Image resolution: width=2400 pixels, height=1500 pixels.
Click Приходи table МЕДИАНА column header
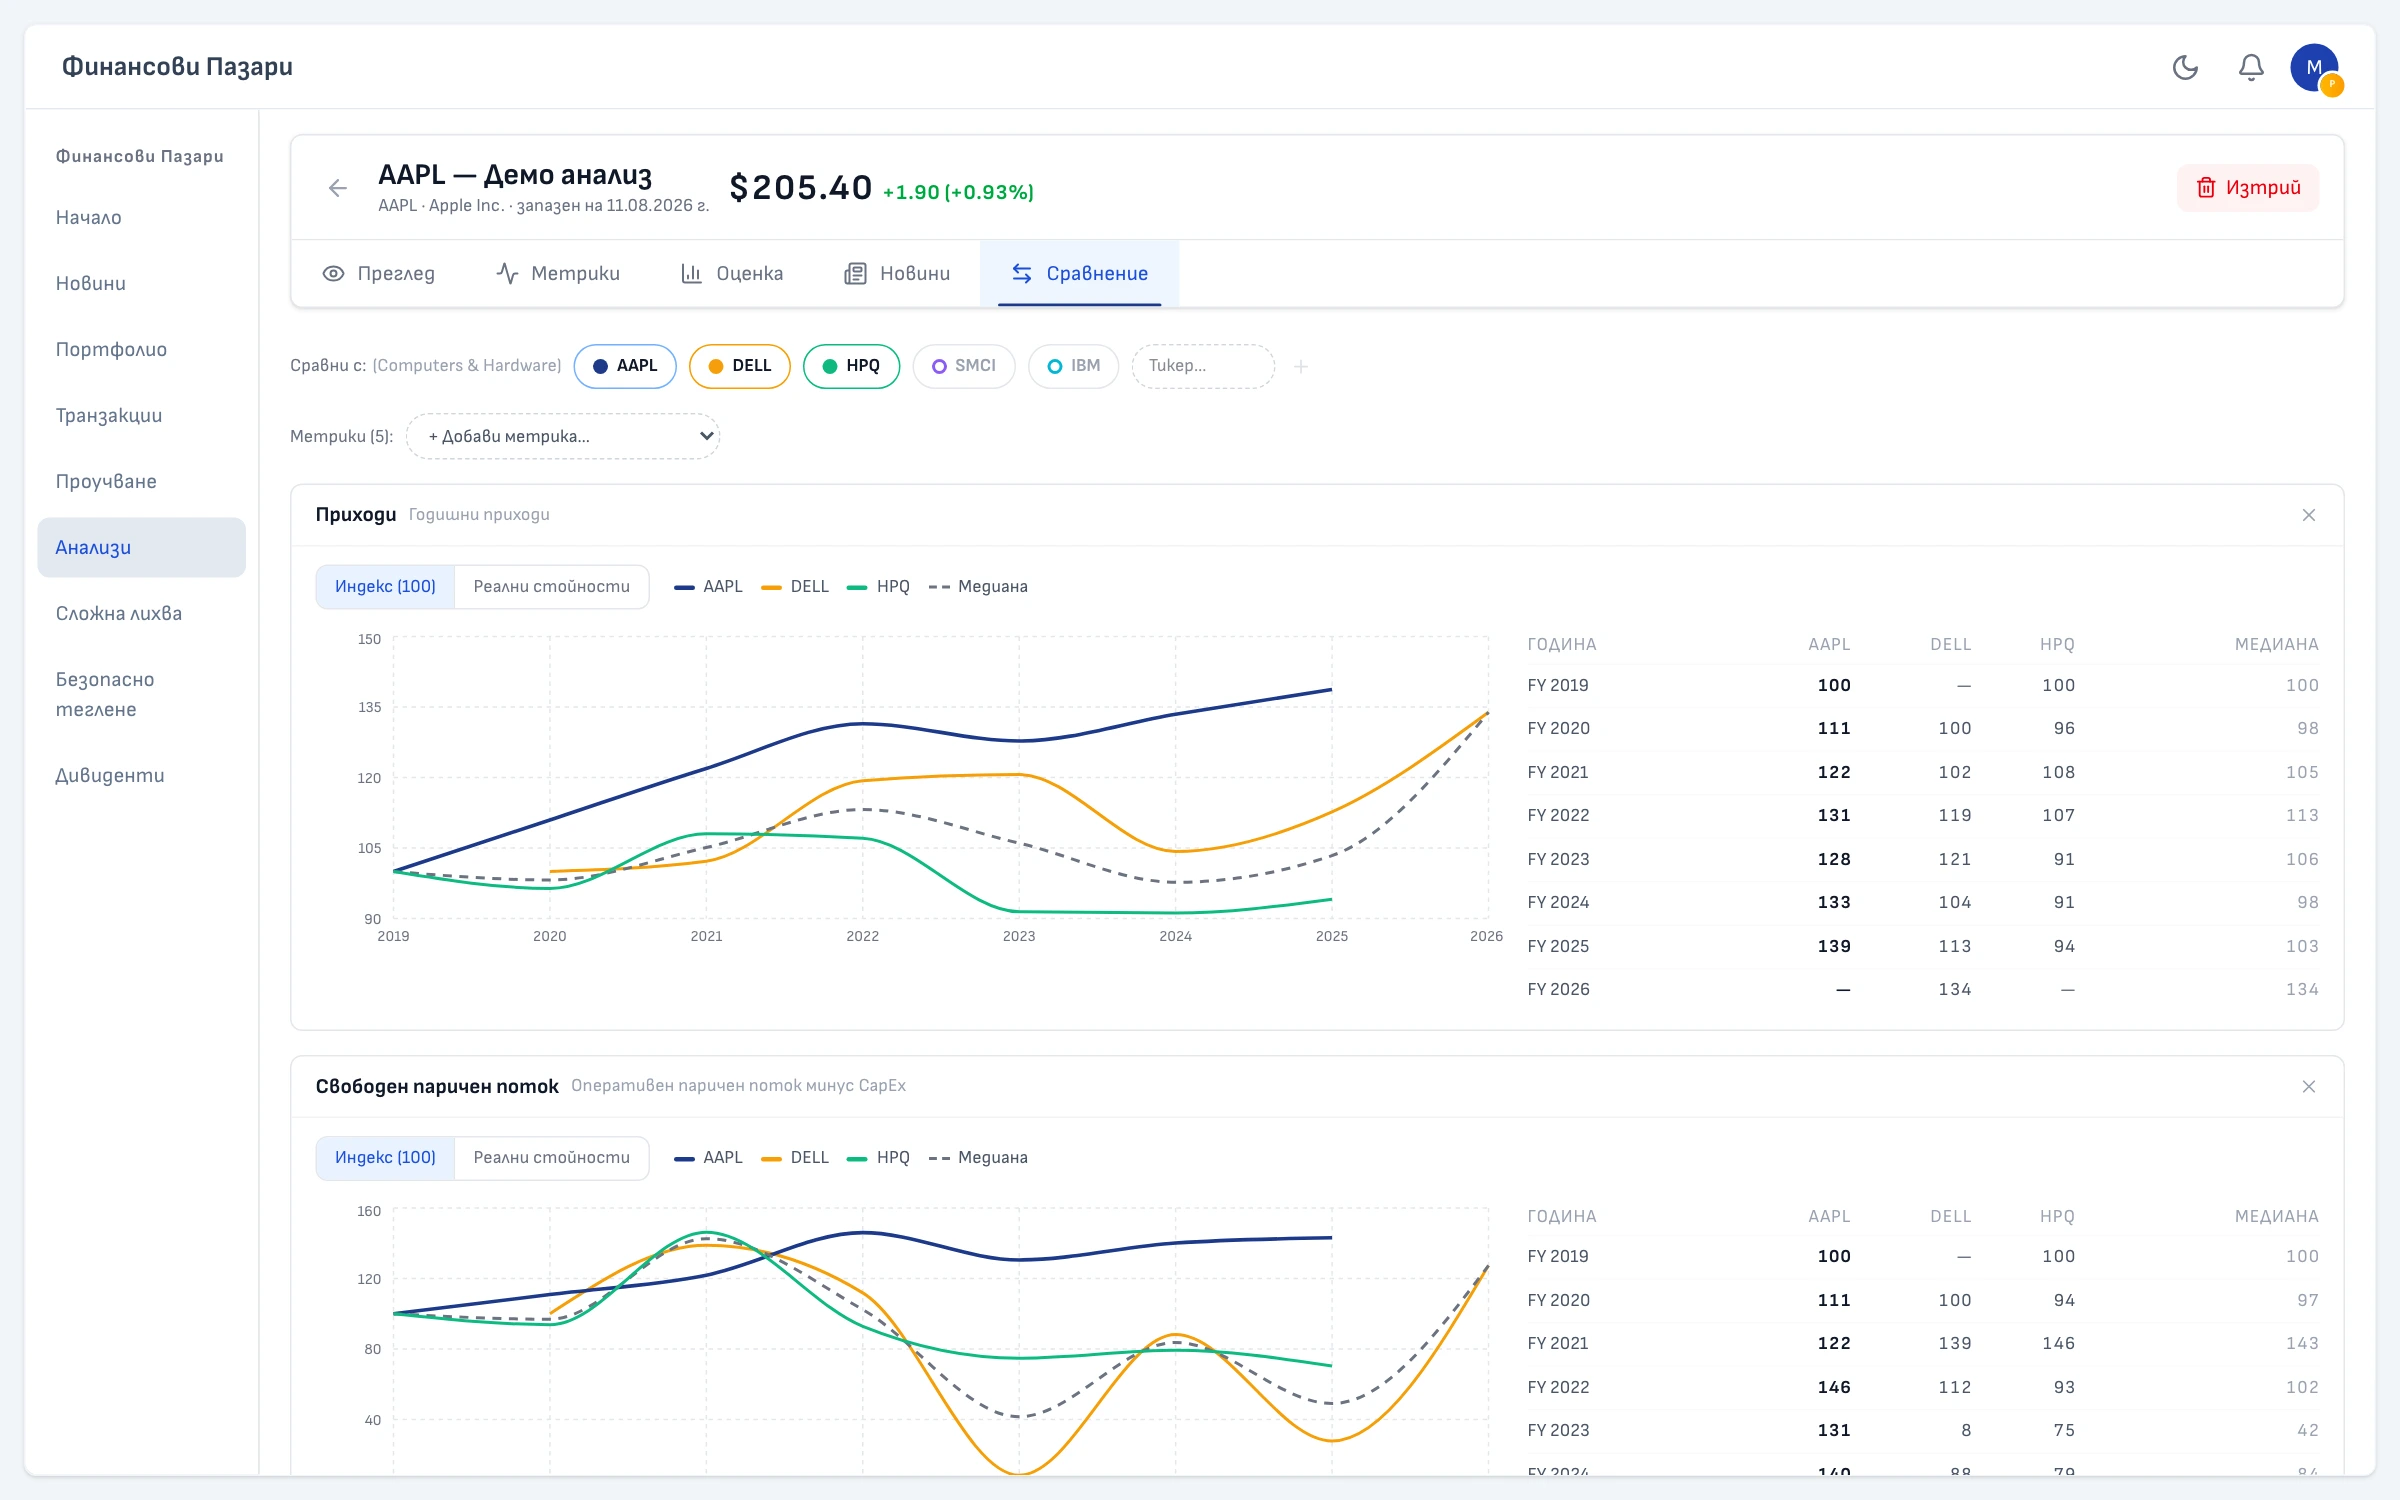(x=2276, y=645)
